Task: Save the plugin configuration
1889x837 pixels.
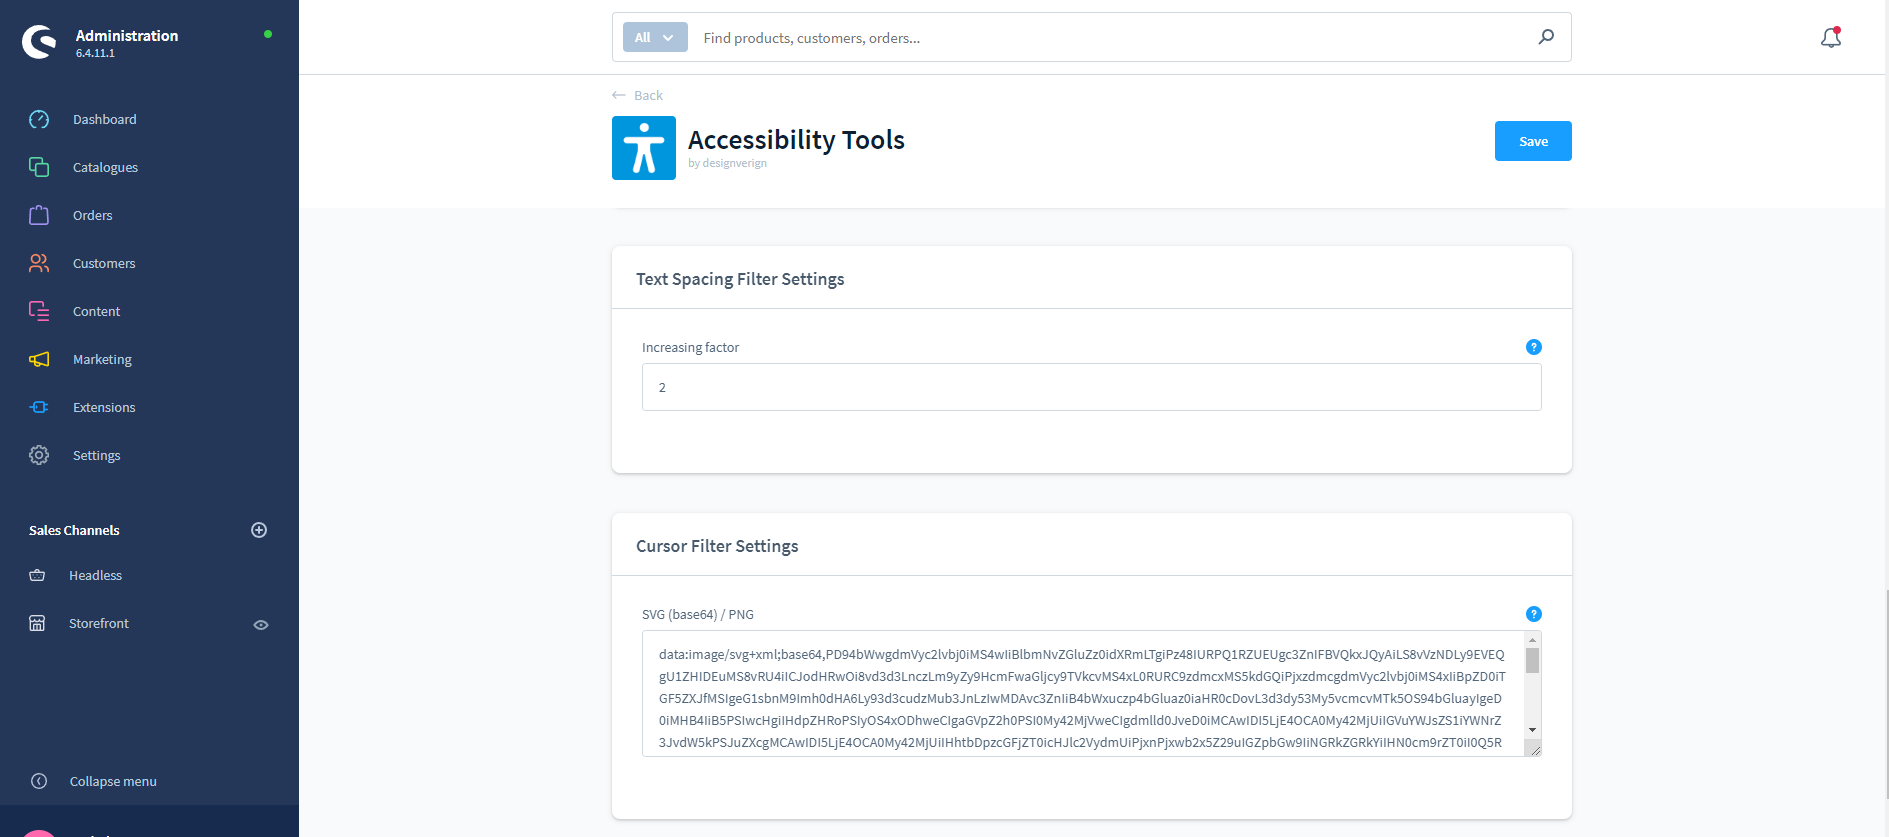Action: (x=1533, y=141)
